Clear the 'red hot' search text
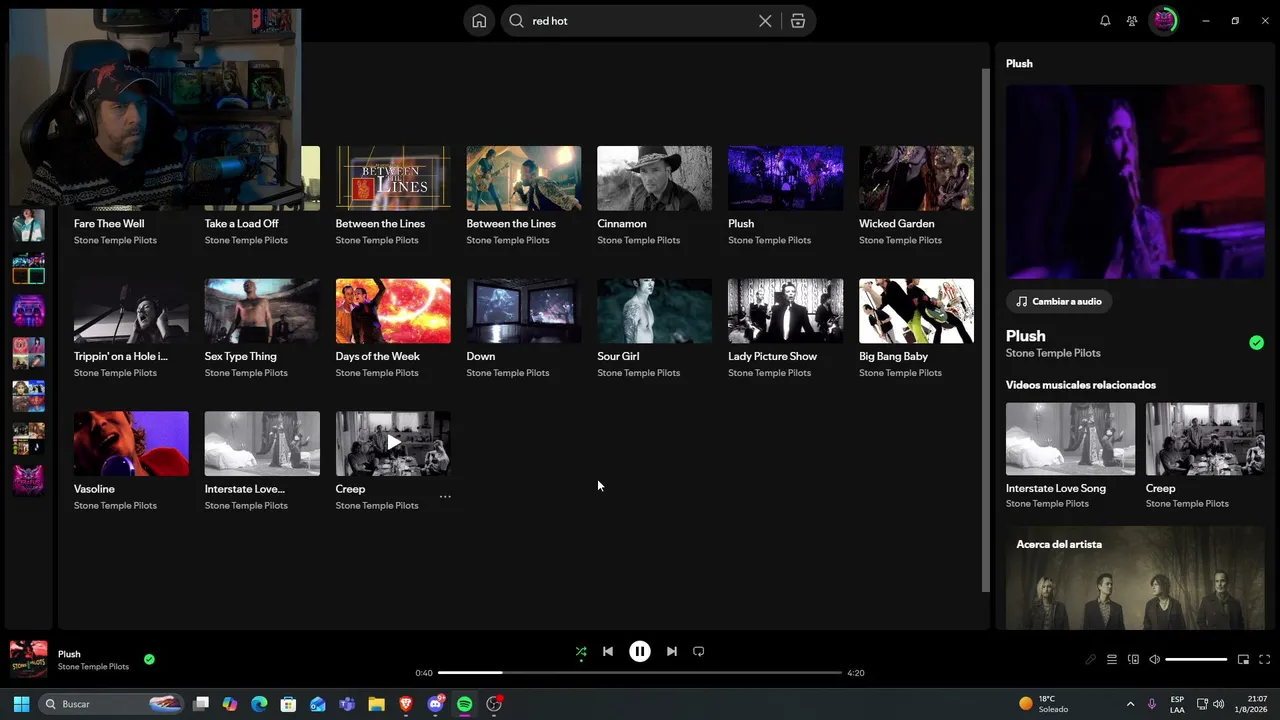Screen dimensions: 1280x720 tap(765, 21)
